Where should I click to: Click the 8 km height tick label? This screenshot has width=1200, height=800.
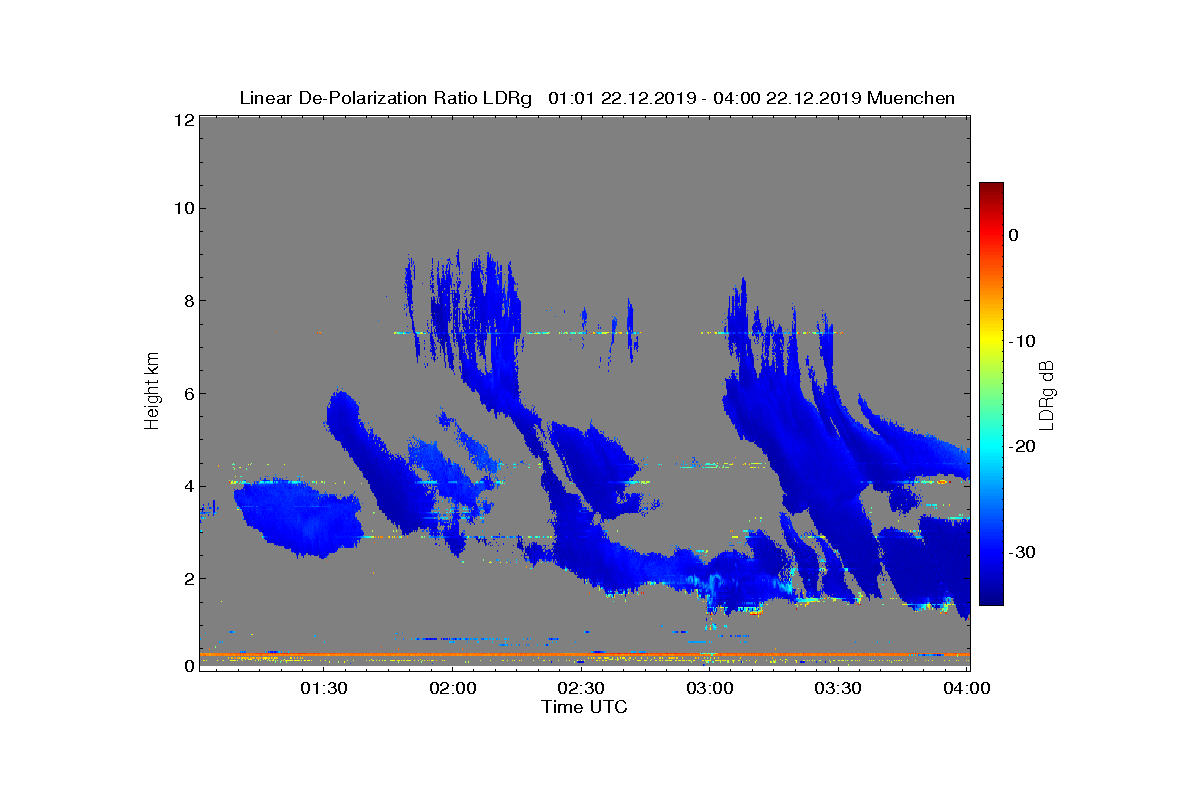(187, 301)
